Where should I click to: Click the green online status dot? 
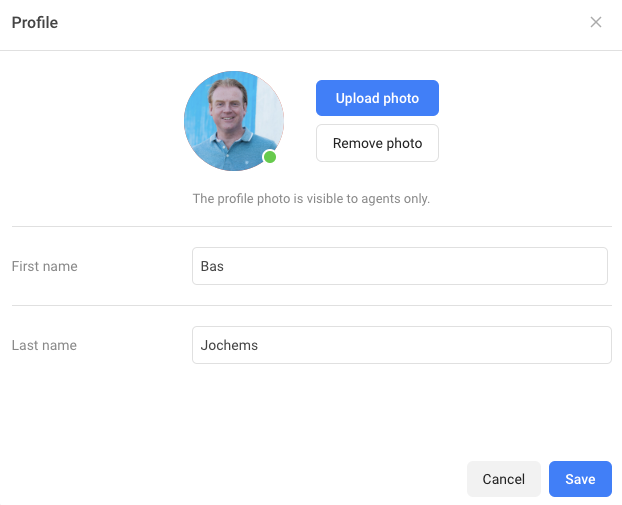tap(270, 157)
